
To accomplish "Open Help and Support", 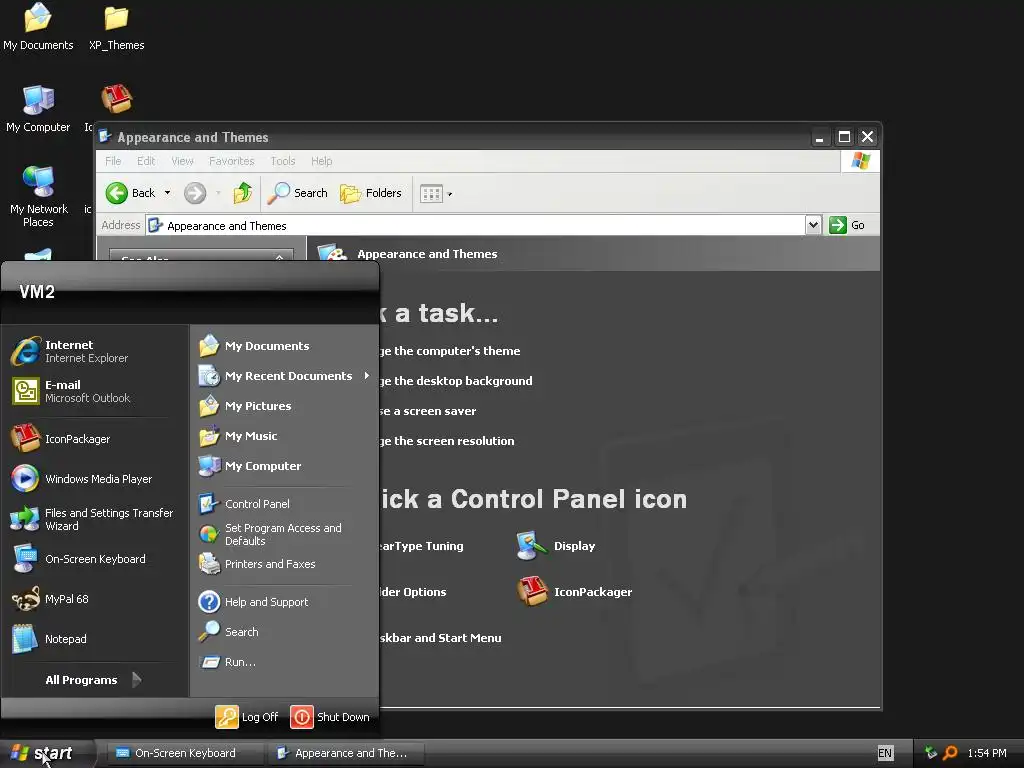I will coord(253,601).
